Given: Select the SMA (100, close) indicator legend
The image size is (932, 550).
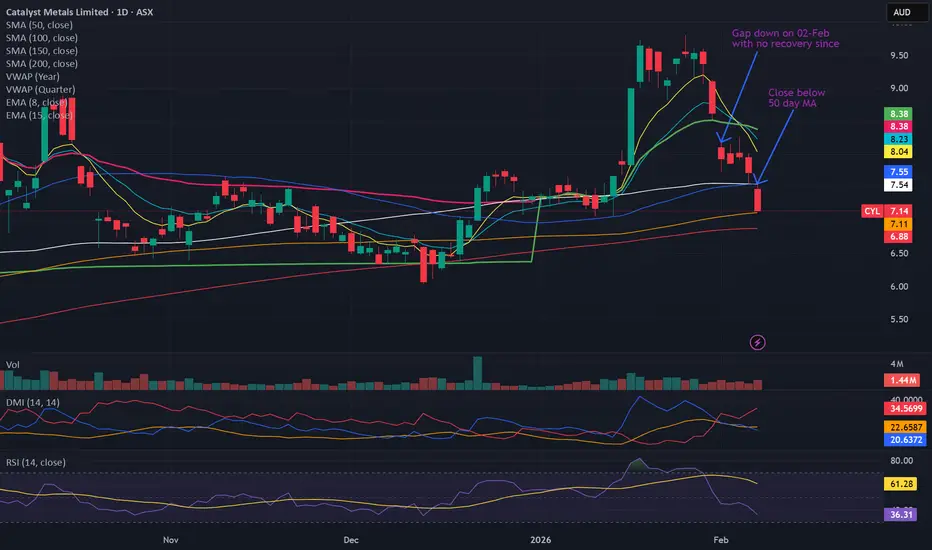Looking at the screenshot, I should point(42,38).
